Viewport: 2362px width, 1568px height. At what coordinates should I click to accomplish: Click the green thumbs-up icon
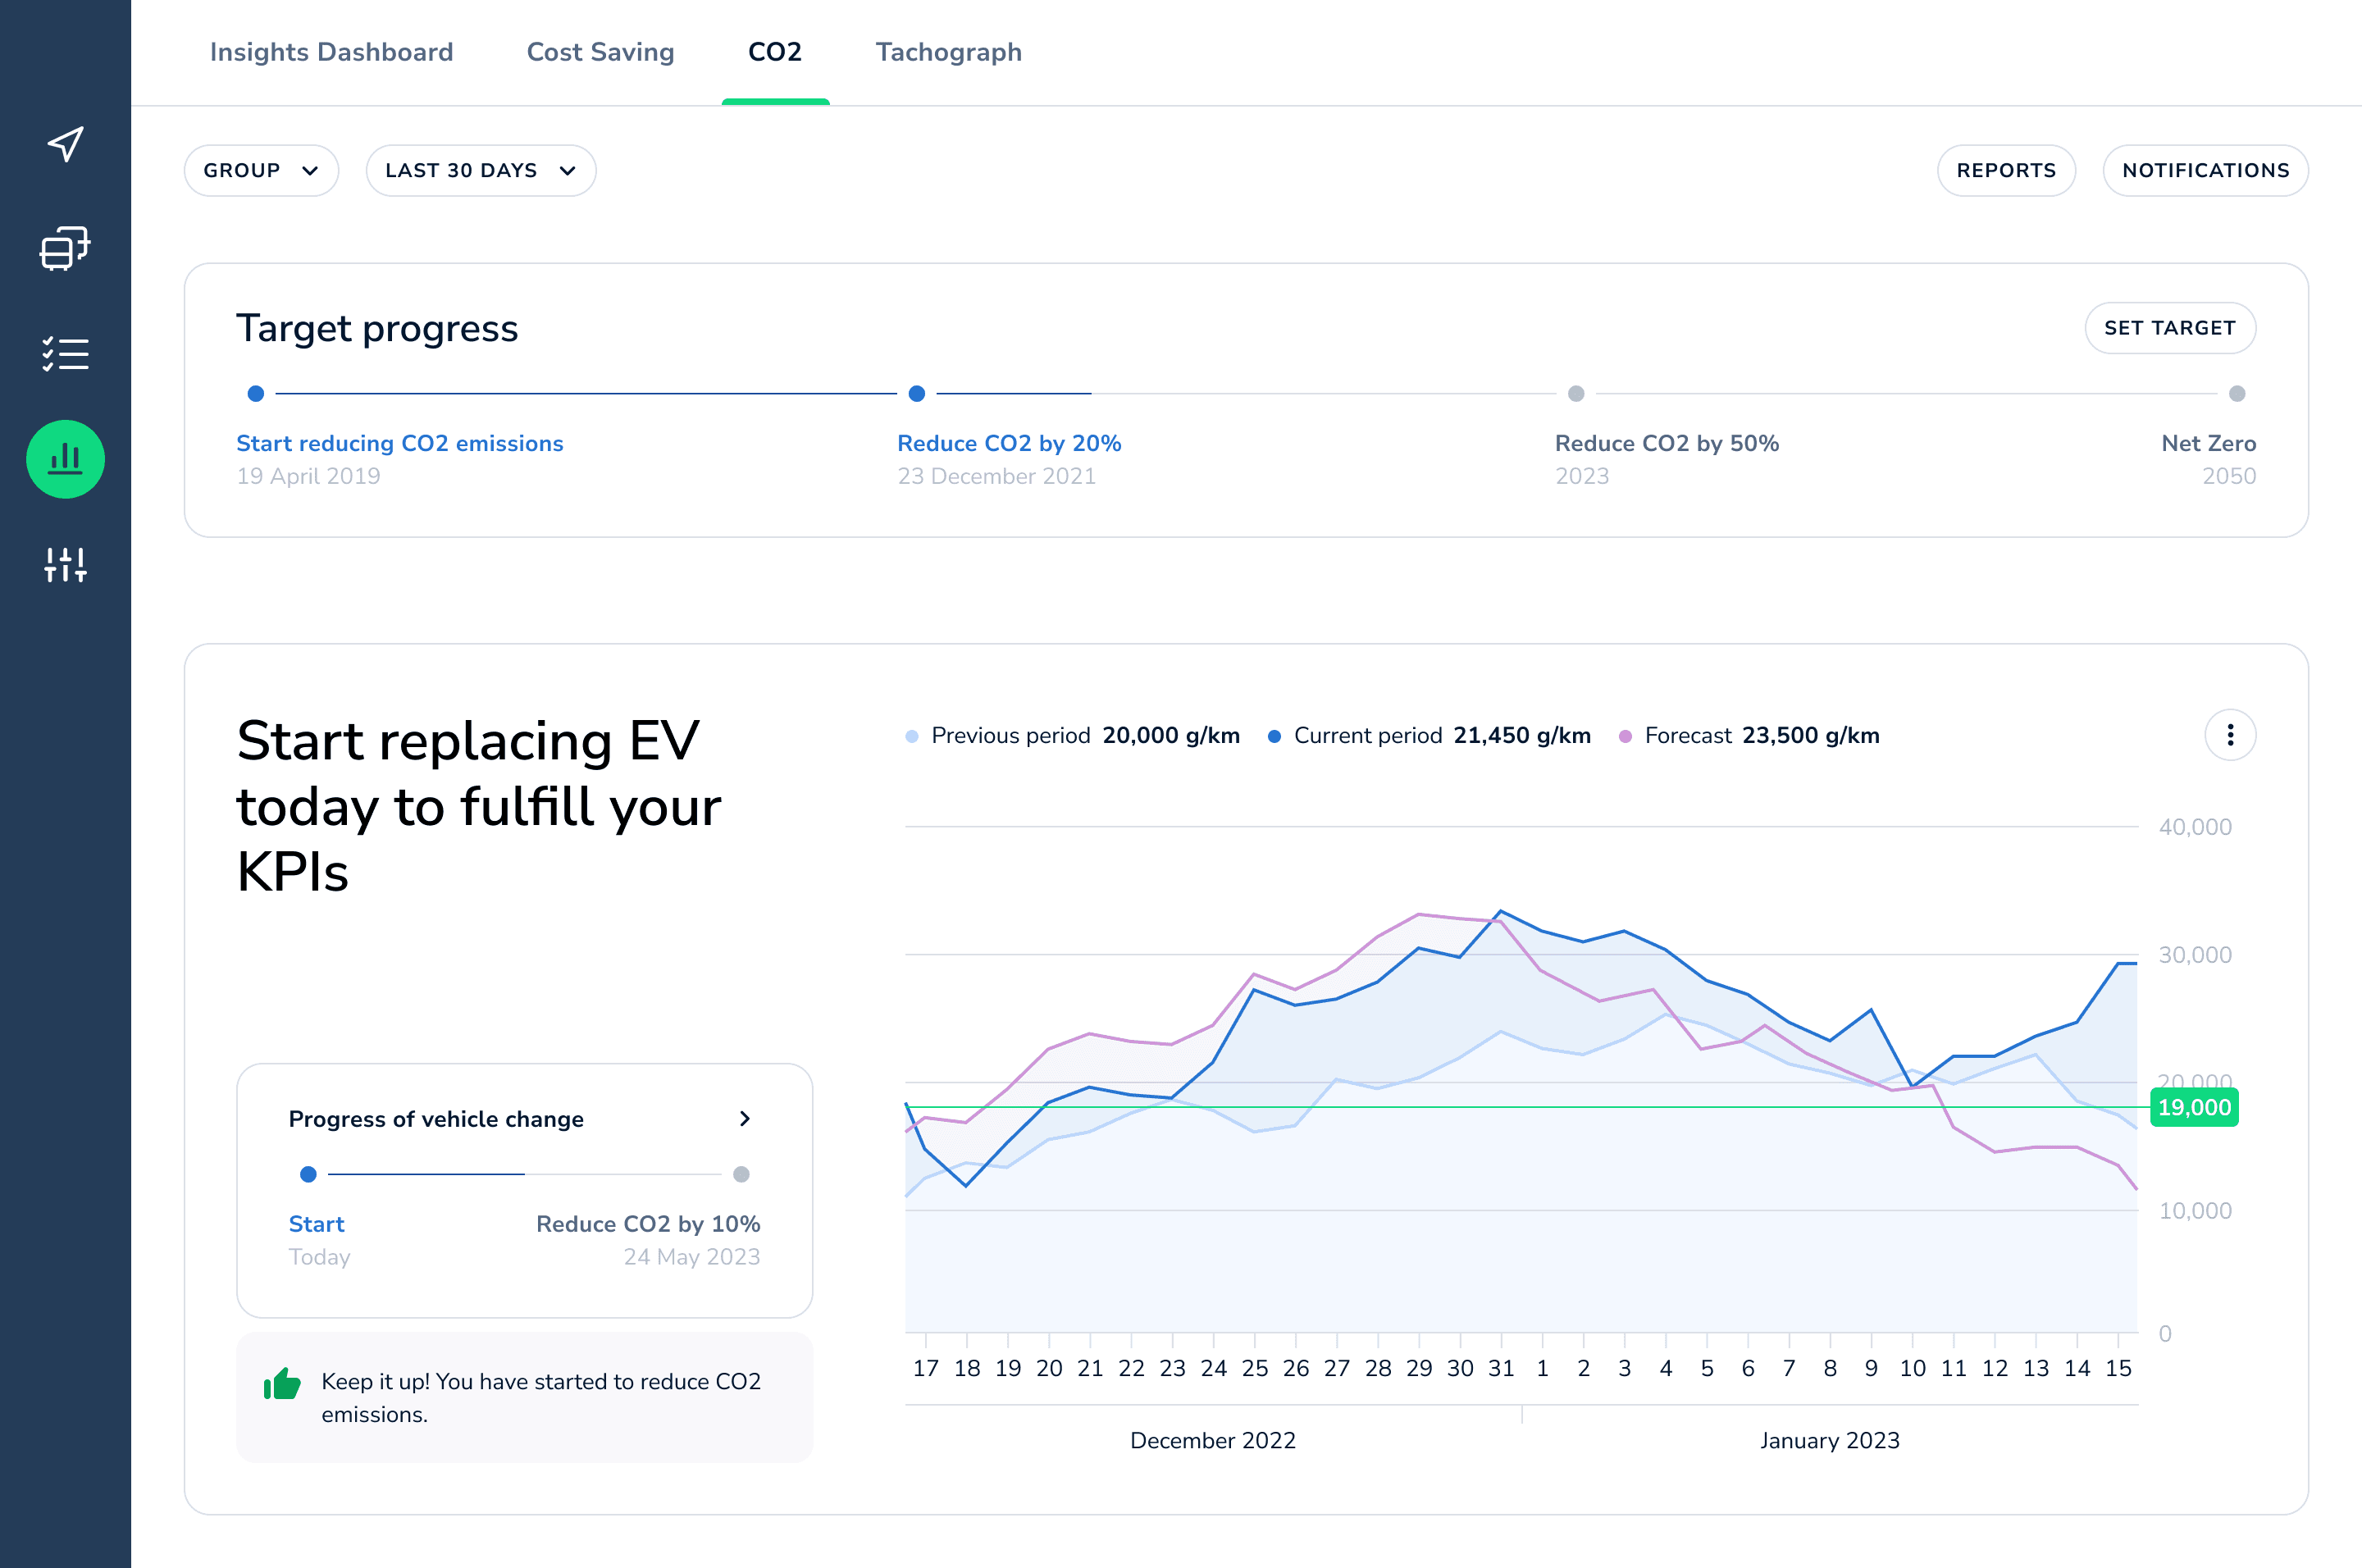click(282, 1384)
